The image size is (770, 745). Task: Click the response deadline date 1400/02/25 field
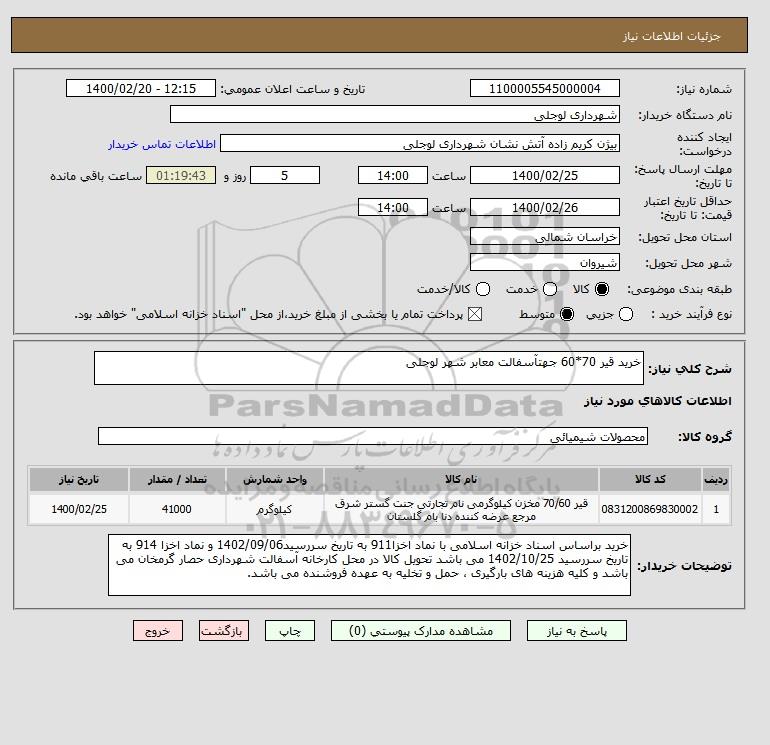click(545, 175)
